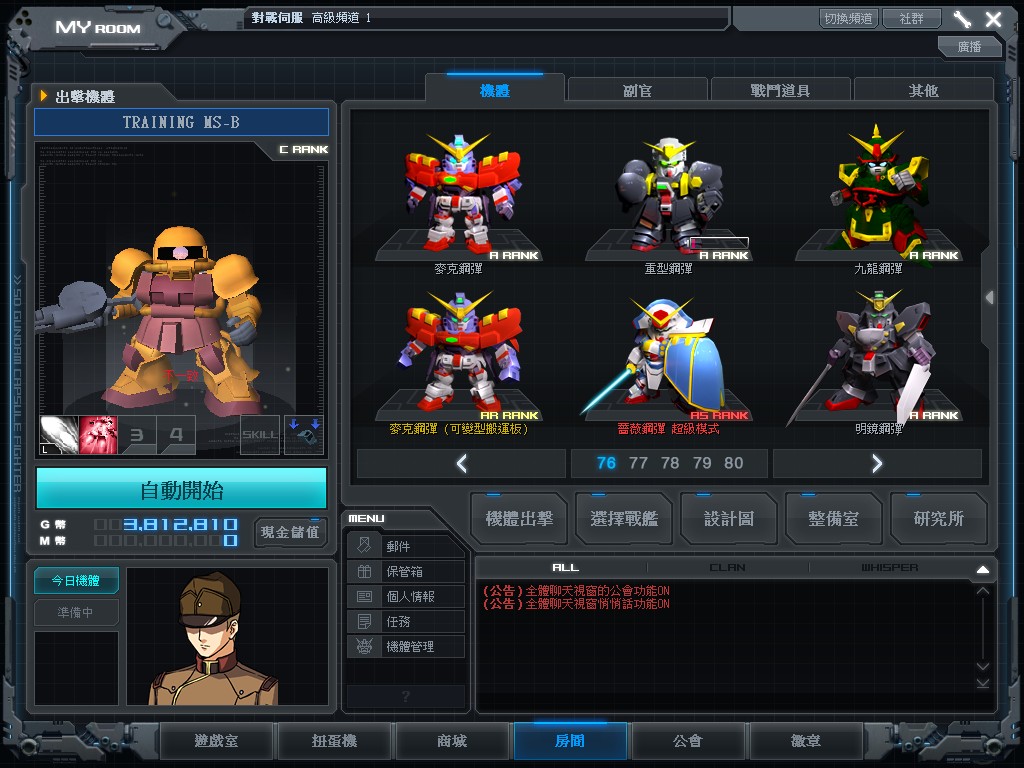The width and height of the screenshot is (1024, 768).
Task: Click the 今日機體 button
Action: 76,581
